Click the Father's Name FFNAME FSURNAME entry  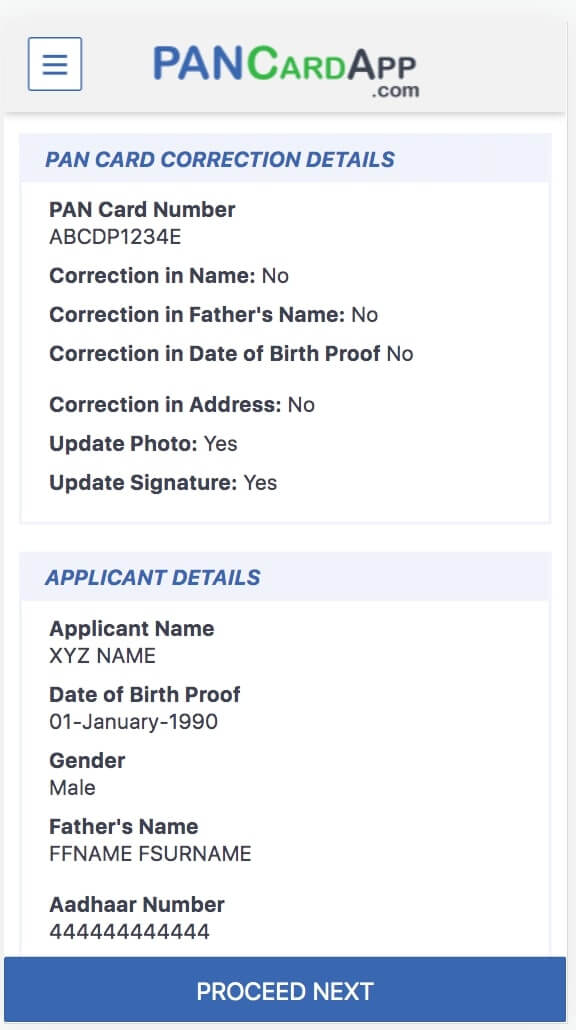(x=150, y=854)
